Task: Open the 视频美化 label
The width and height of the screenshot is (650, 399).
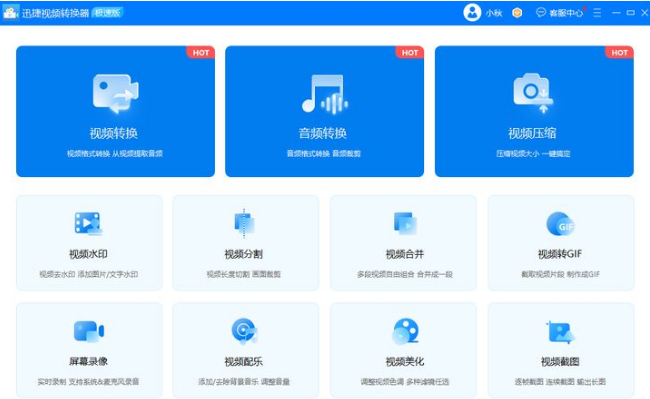Action: (x=405, y=361)
